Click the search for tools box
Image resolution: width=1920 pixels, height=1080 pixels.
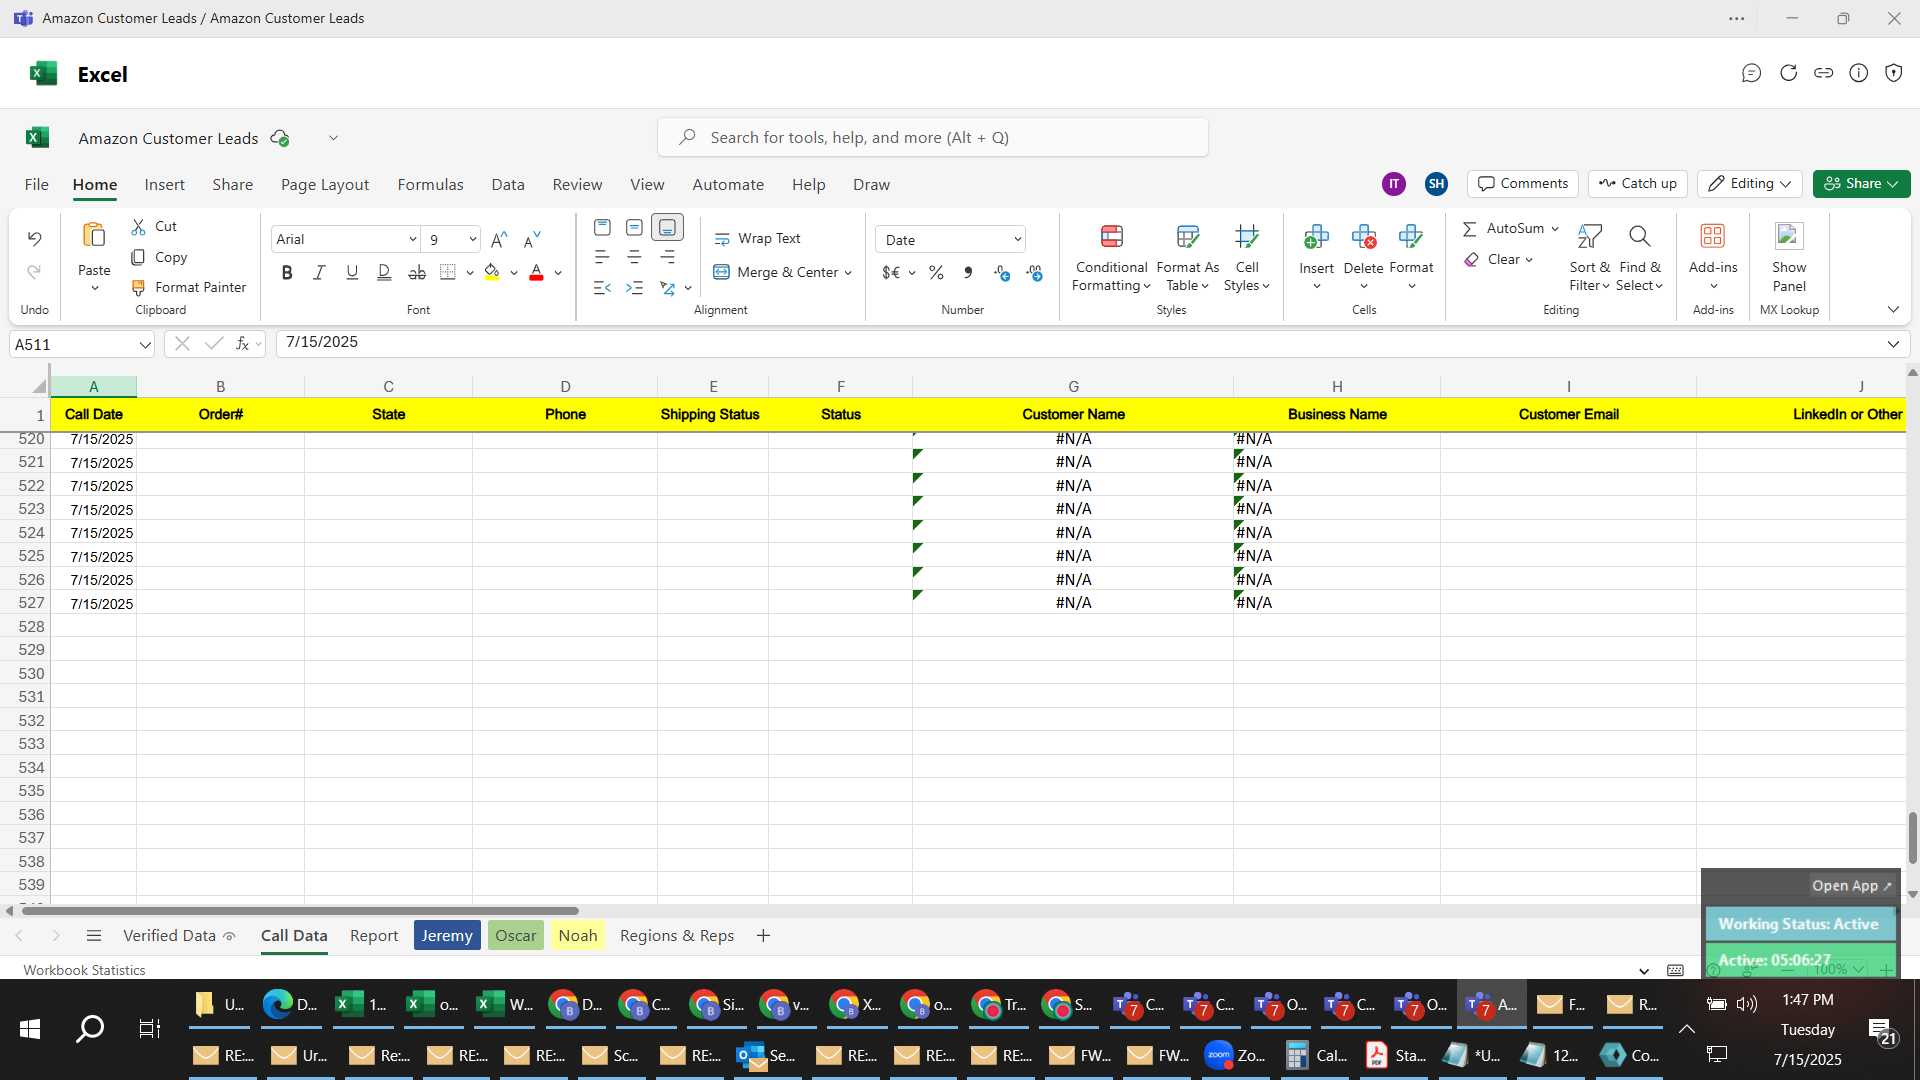(932, 137)
